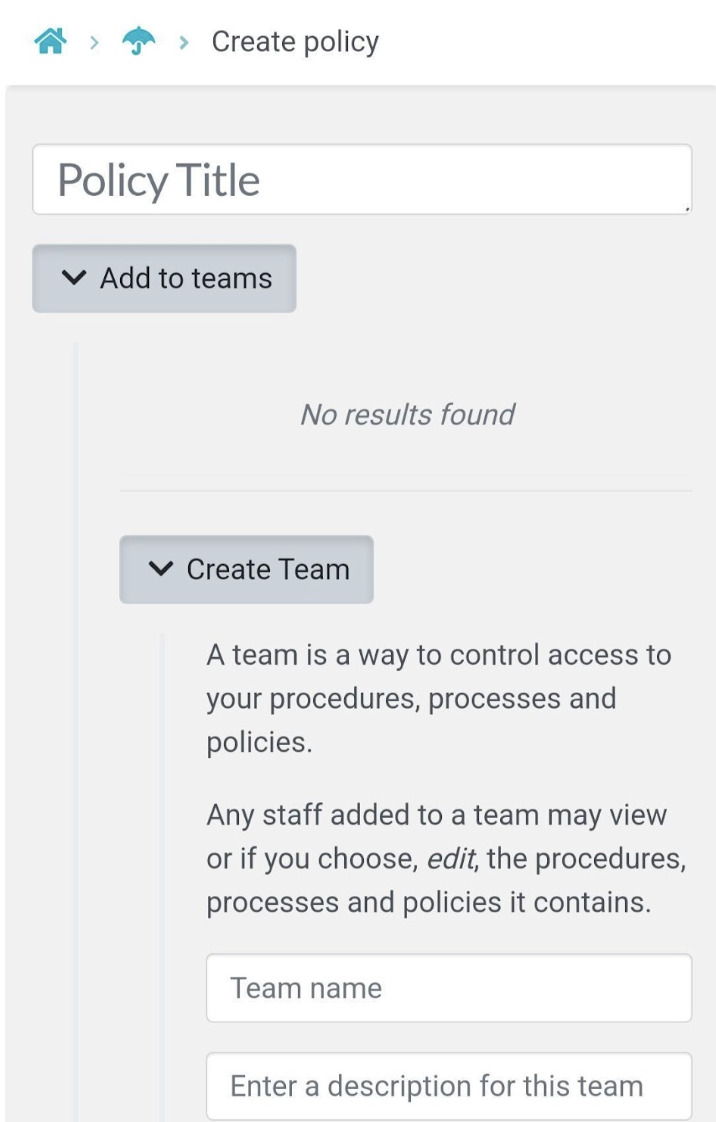Click the down chevron on Add to teams

(73, 279)
